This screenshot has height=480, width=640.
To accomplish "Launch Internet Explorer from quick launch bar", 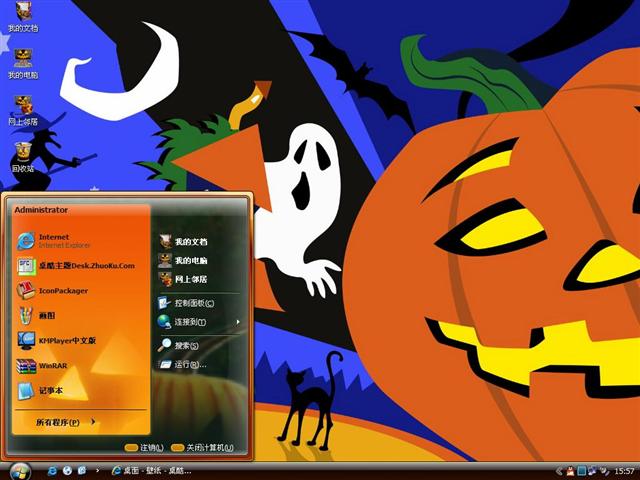I will tap(52, 471).
